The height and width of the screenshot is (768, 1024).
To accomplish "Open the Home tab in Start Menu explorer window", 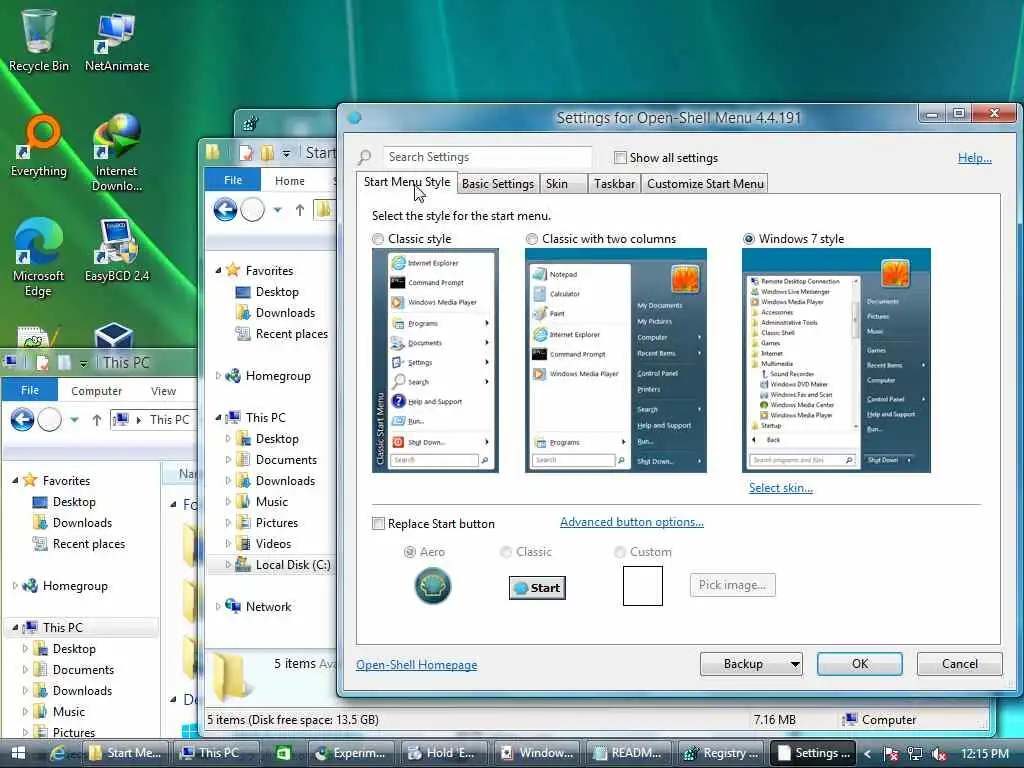I will (289, 180).
